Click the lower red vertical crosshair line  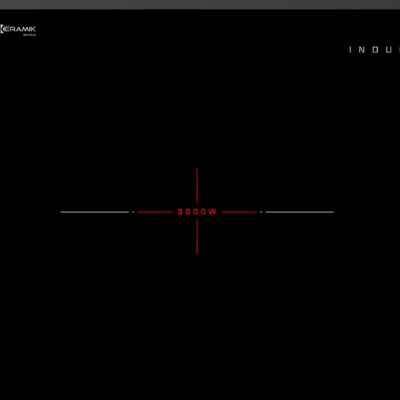tap(197, 237)
